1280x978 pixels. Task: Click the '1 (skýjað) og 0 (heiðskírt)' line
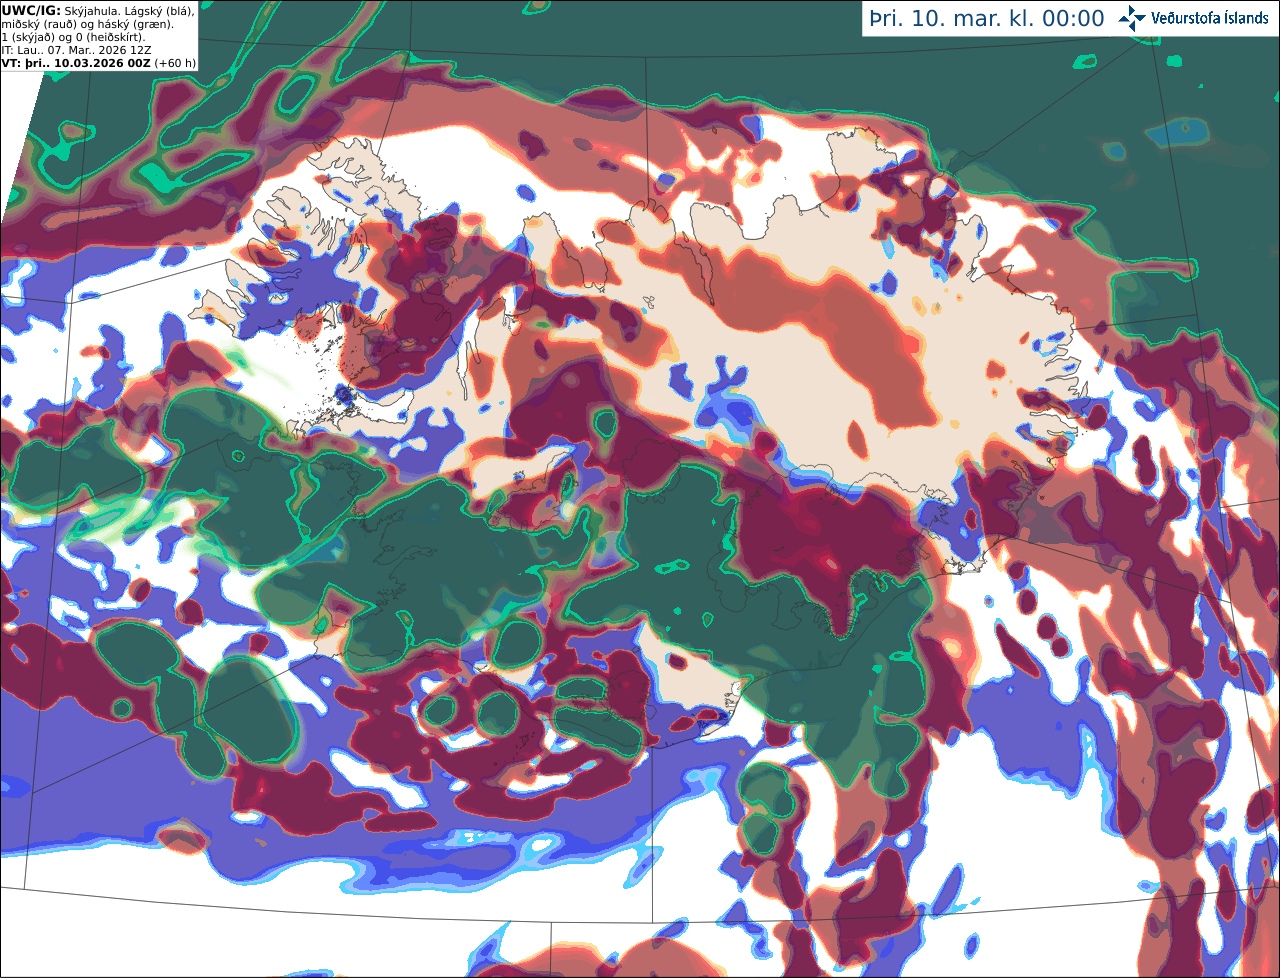click(73, 37)
